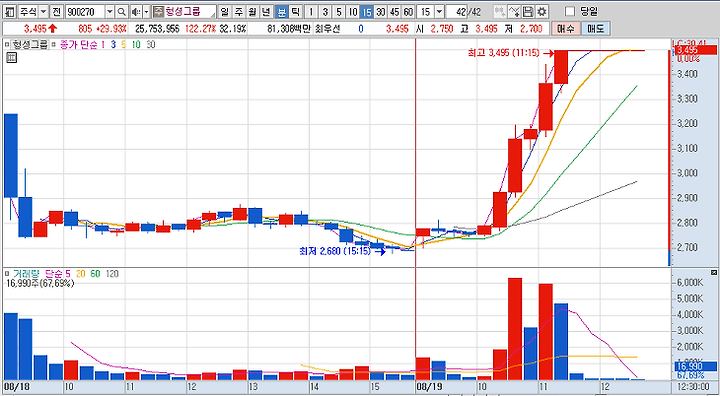This screenshot has height=396, width=720.
Task: Click the 최저 2,680 (15:15) low marker
Action: [343, 251]
